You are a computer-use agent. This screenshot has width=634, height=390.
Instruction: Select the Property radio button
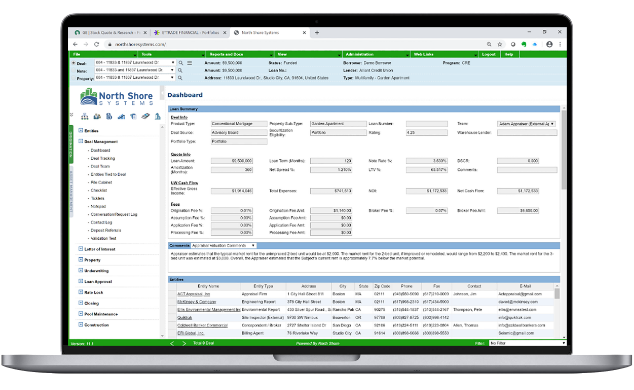click(74, 78)
